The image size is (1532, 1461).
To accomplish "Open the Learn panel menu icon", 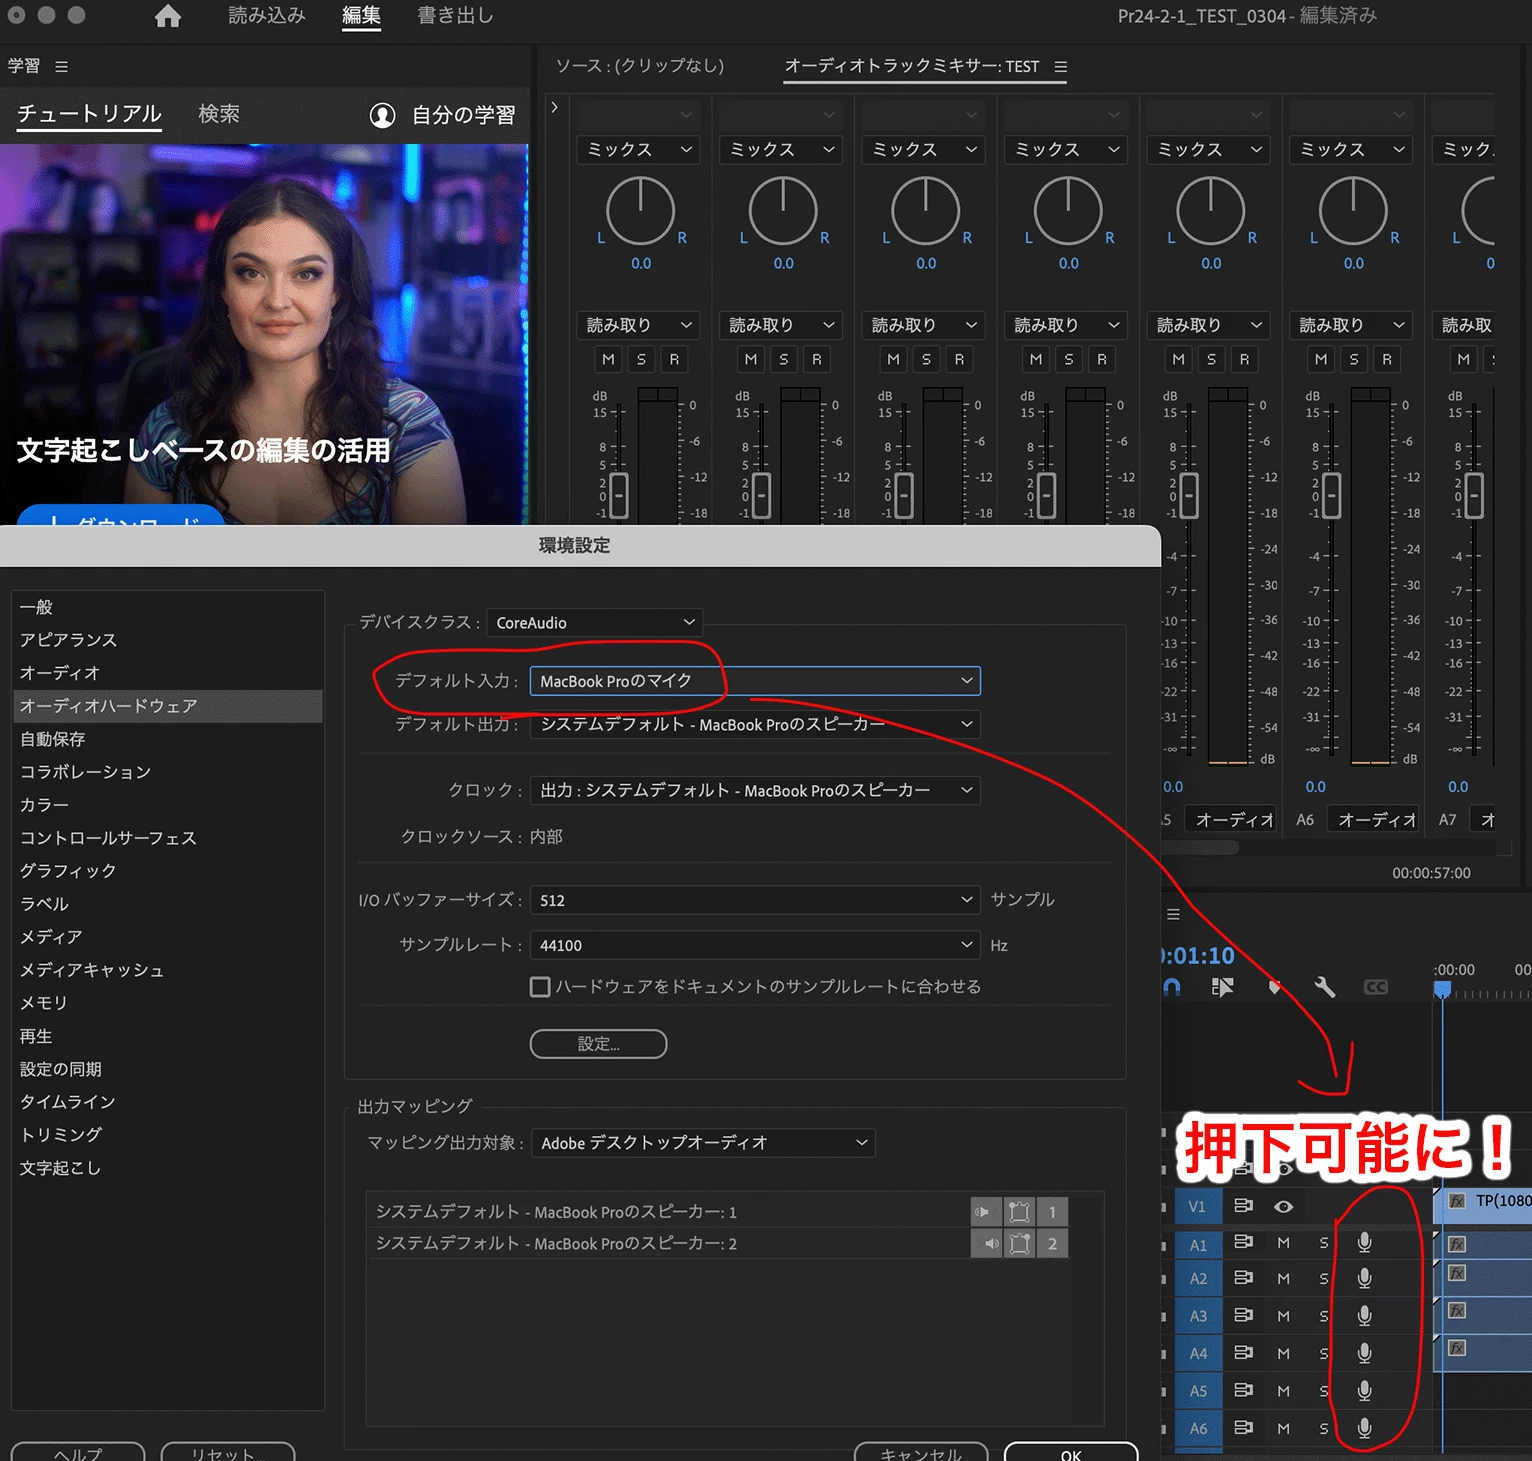I will click(62, 66).
